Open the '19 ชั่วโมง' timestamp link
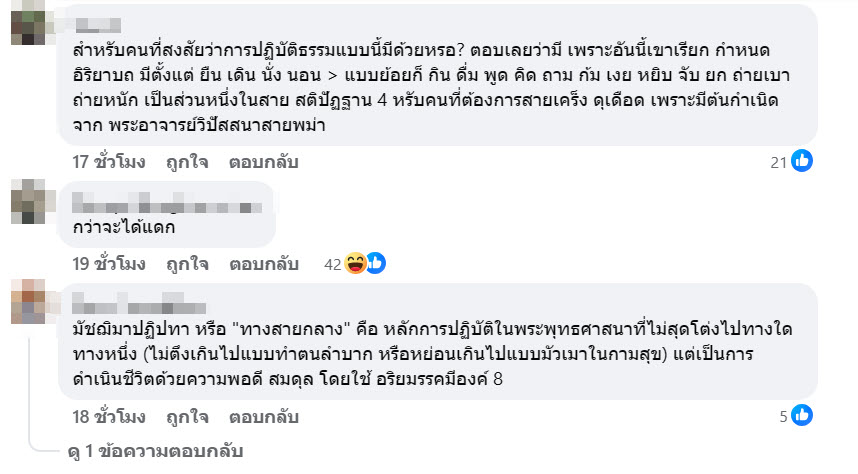858x474 pixels. click(109, 264)
